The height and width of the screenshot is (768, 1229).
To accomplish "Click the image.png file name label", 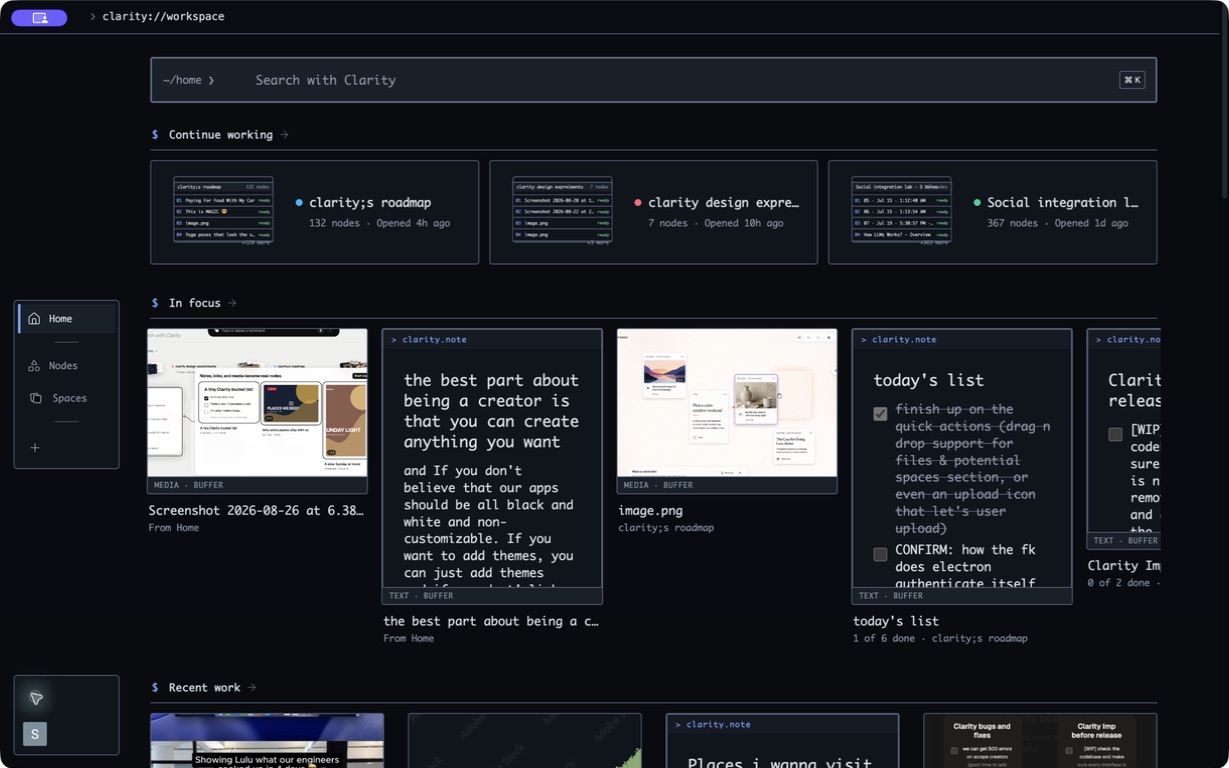I will click(650, 510).
